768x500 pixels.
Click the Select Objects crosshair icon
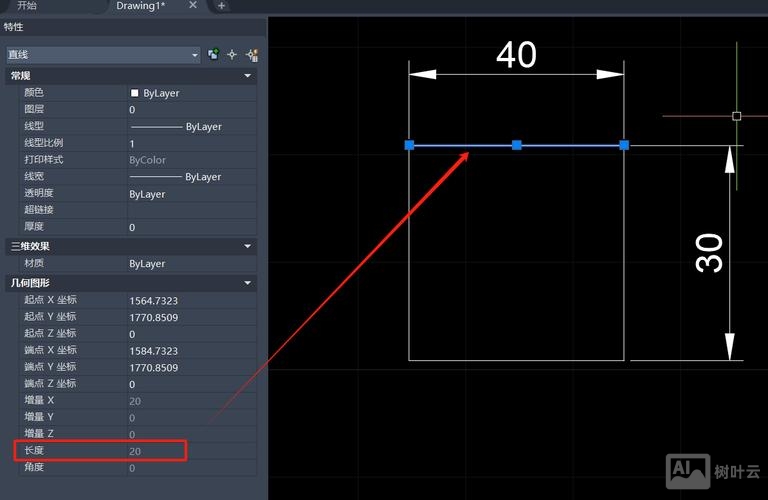232,55
